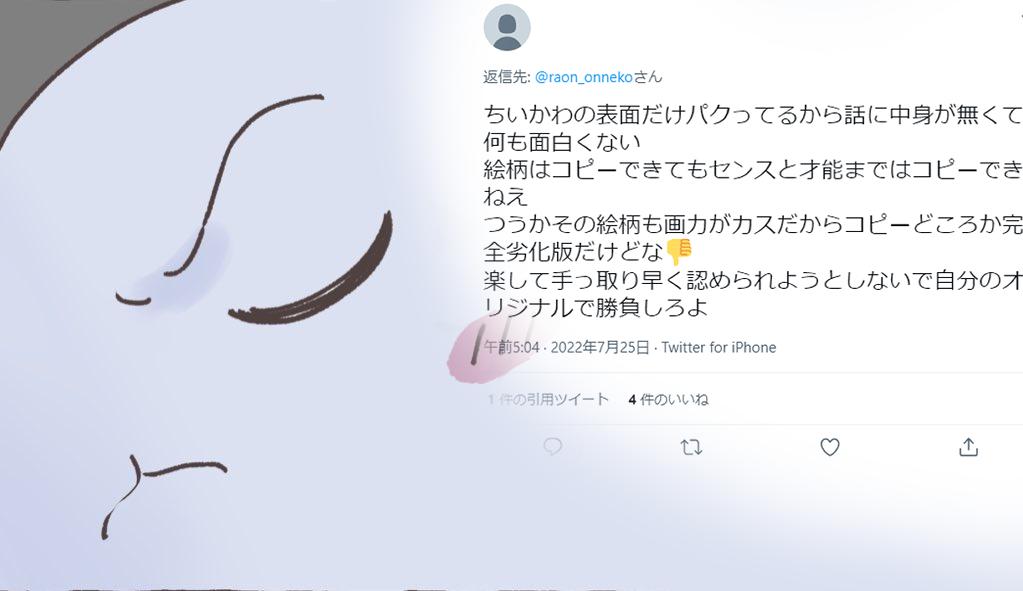
Task: Click the pink blush mark on cheek
Action: point(483,352)
